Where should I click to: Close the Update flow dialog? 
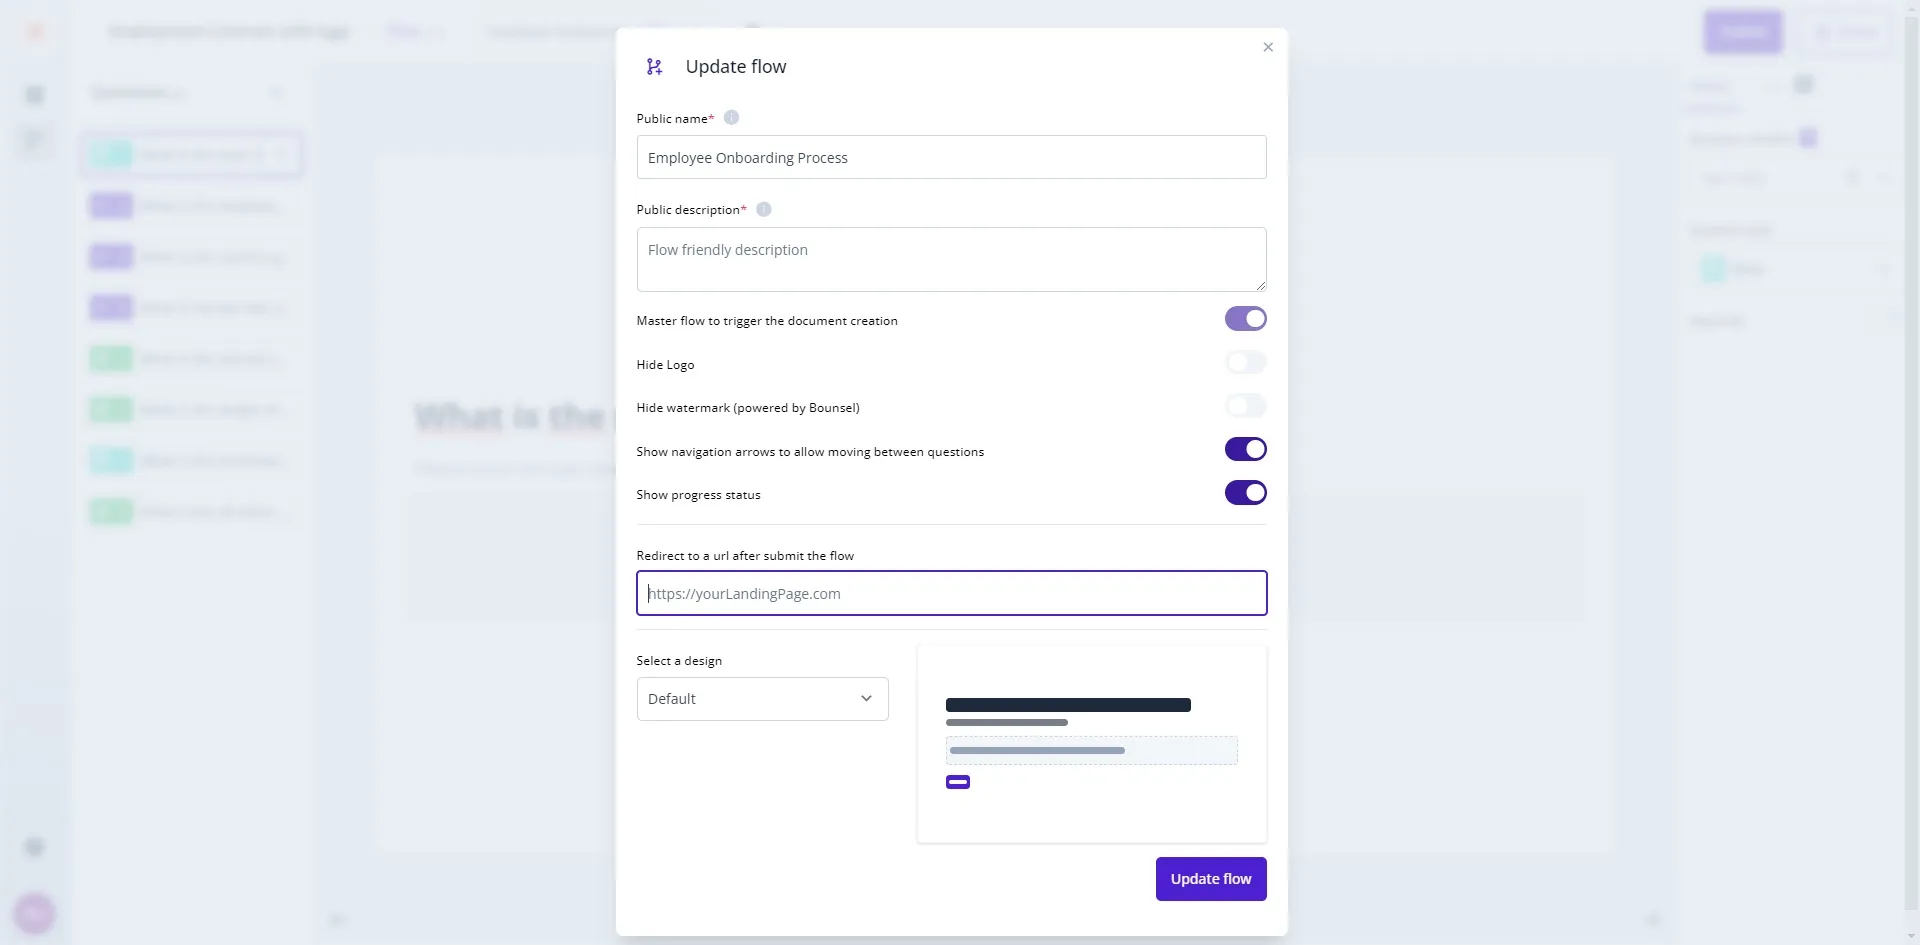[x=1268, y=47]
